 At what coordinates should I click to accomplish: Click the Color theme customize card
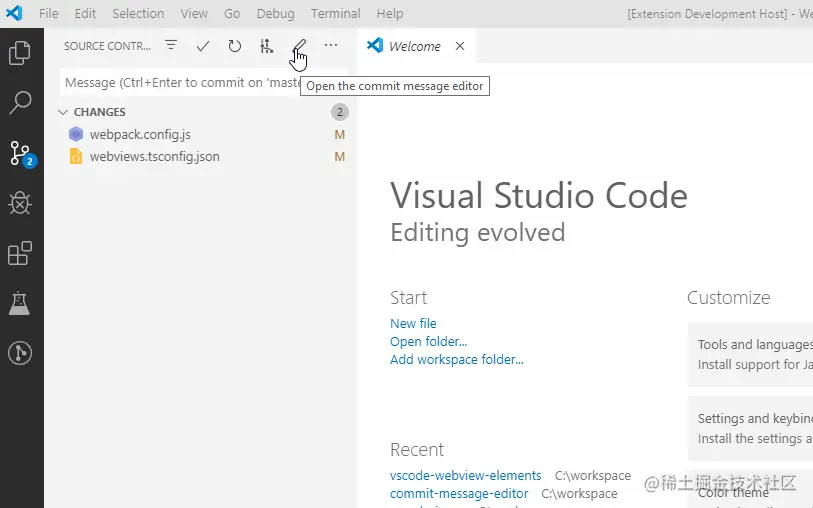[750, 489]
